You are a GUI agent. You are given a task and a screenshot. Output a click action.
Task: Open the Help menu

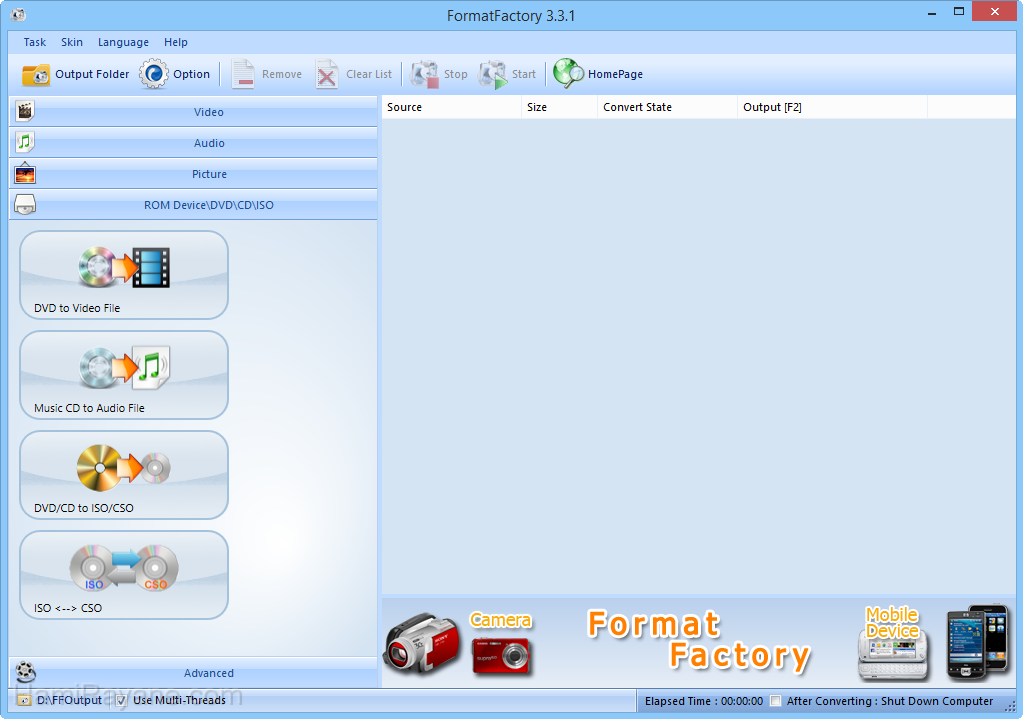click(x=176, y=42)
